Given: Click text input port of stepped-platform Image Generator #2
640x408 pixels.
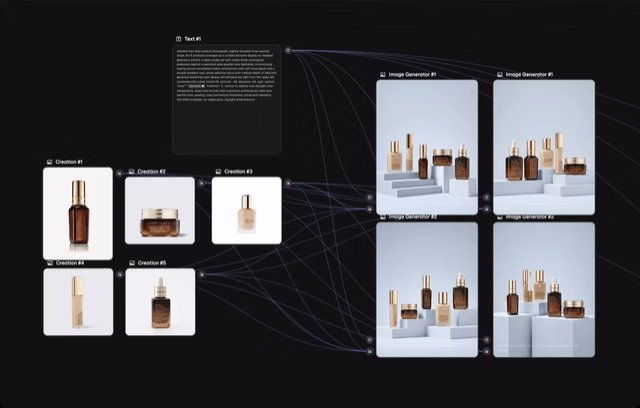Looking at the screenshot, I should pos(369,339).
